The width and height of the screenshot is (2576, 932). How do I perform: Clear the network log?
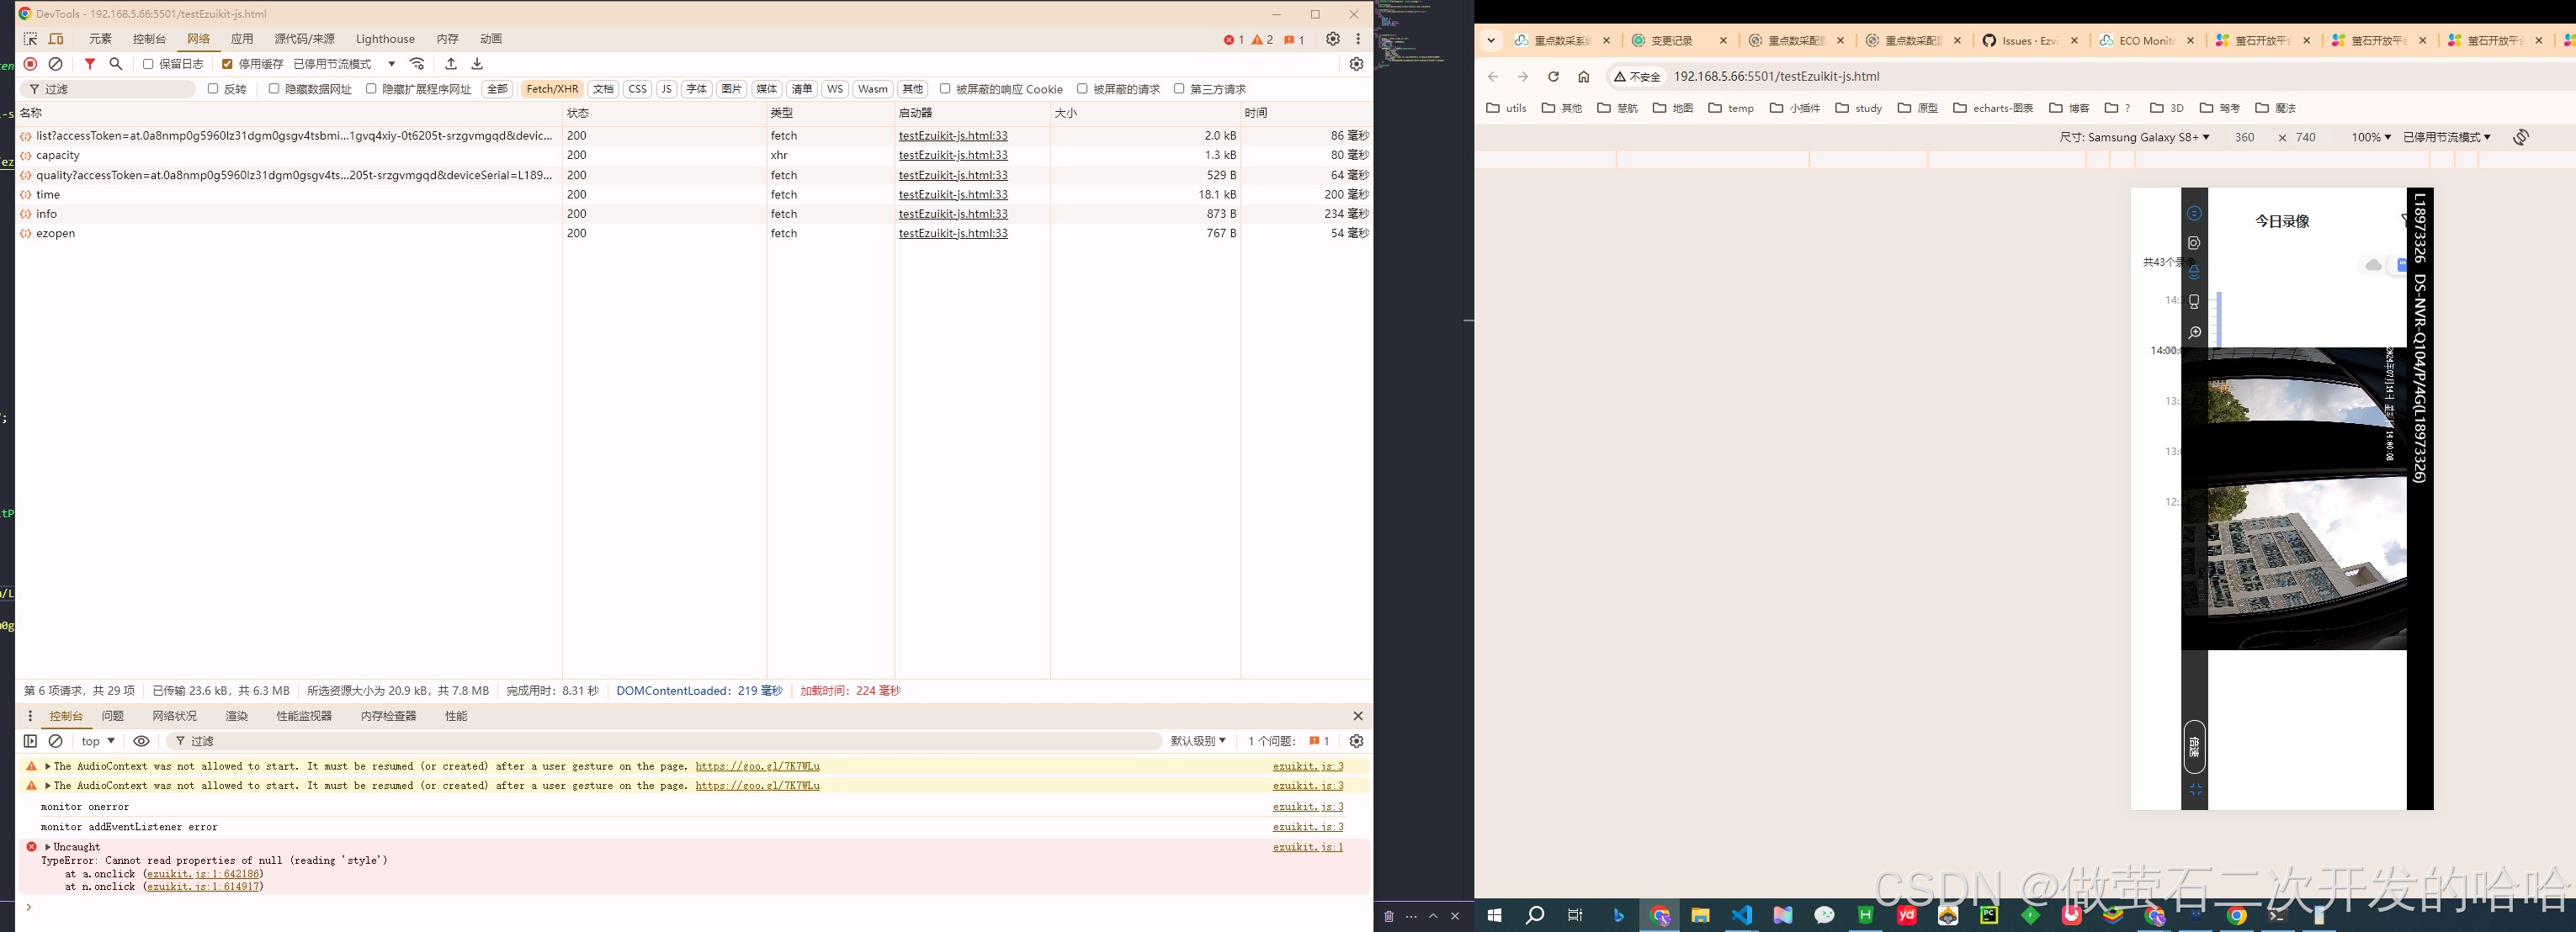[56, 64]
